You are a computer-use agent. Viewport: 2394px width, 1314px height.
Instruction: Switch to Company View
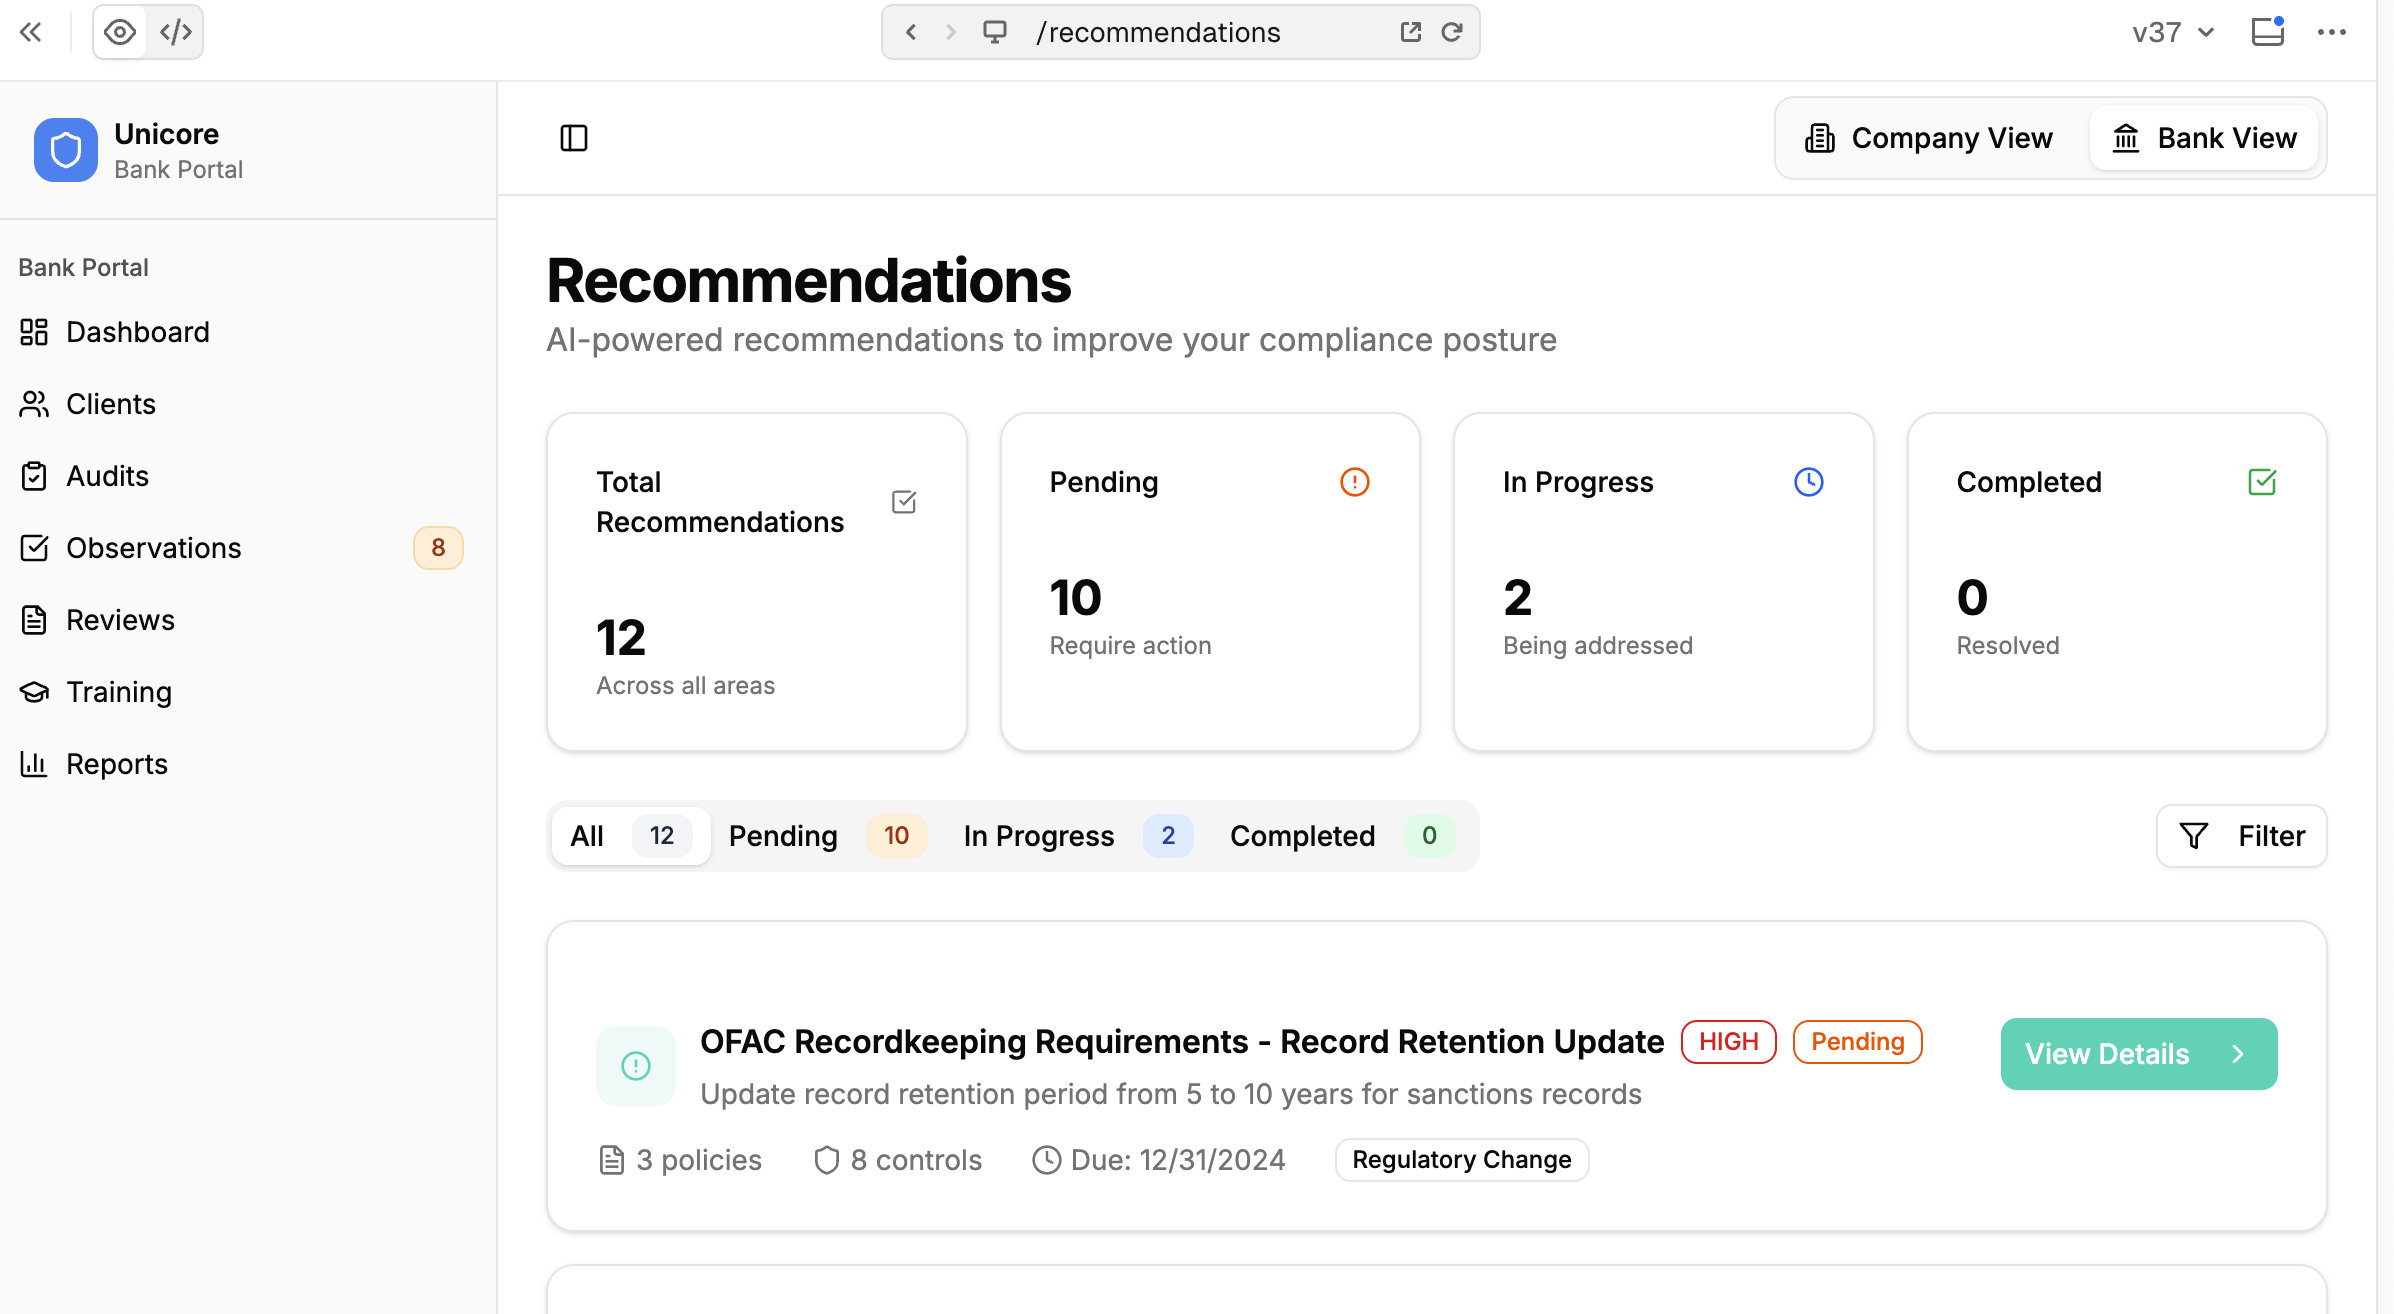pyautogui.click(x=1929, y=138)
